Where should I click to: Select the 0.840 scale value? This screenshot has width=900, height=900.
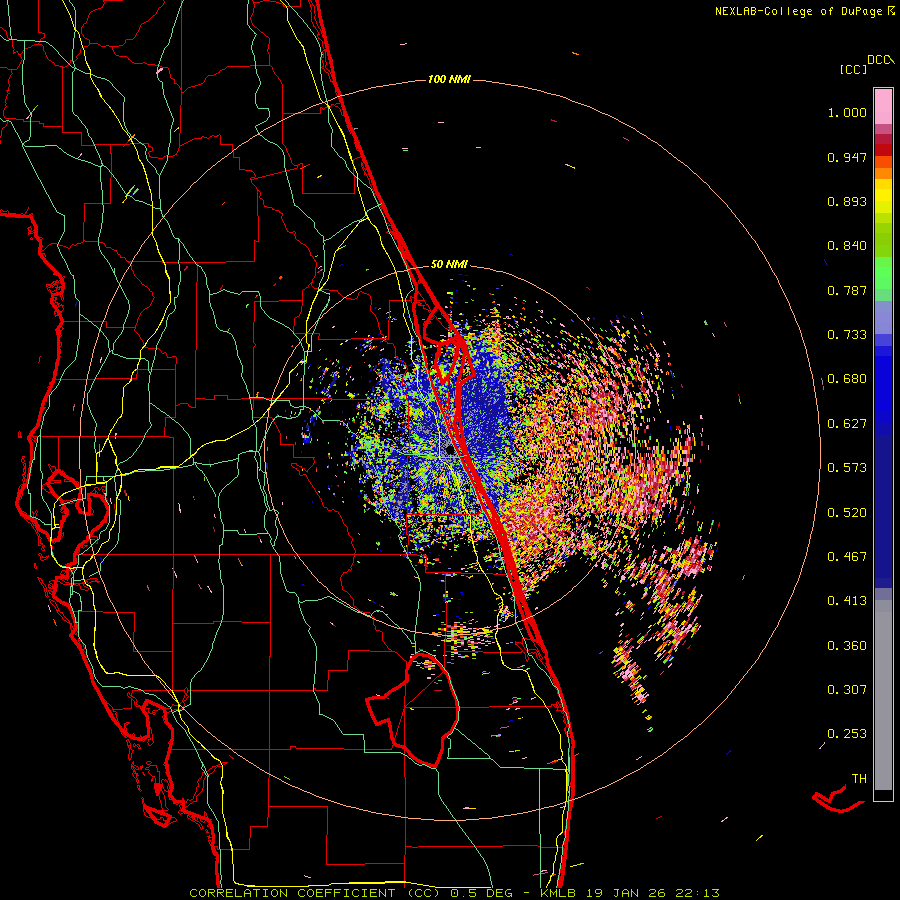click(x=847, y=246)
